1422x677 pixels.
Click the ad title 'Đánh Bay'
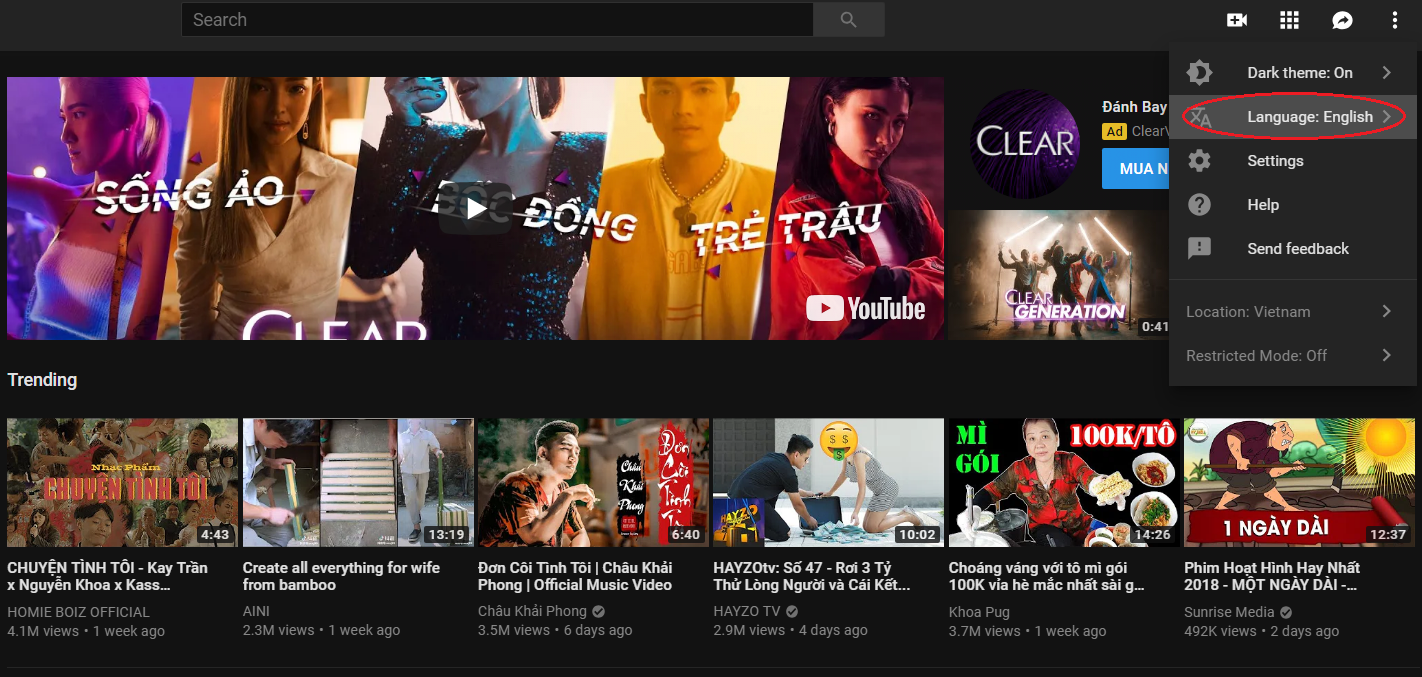click(x=1135, y=107)
